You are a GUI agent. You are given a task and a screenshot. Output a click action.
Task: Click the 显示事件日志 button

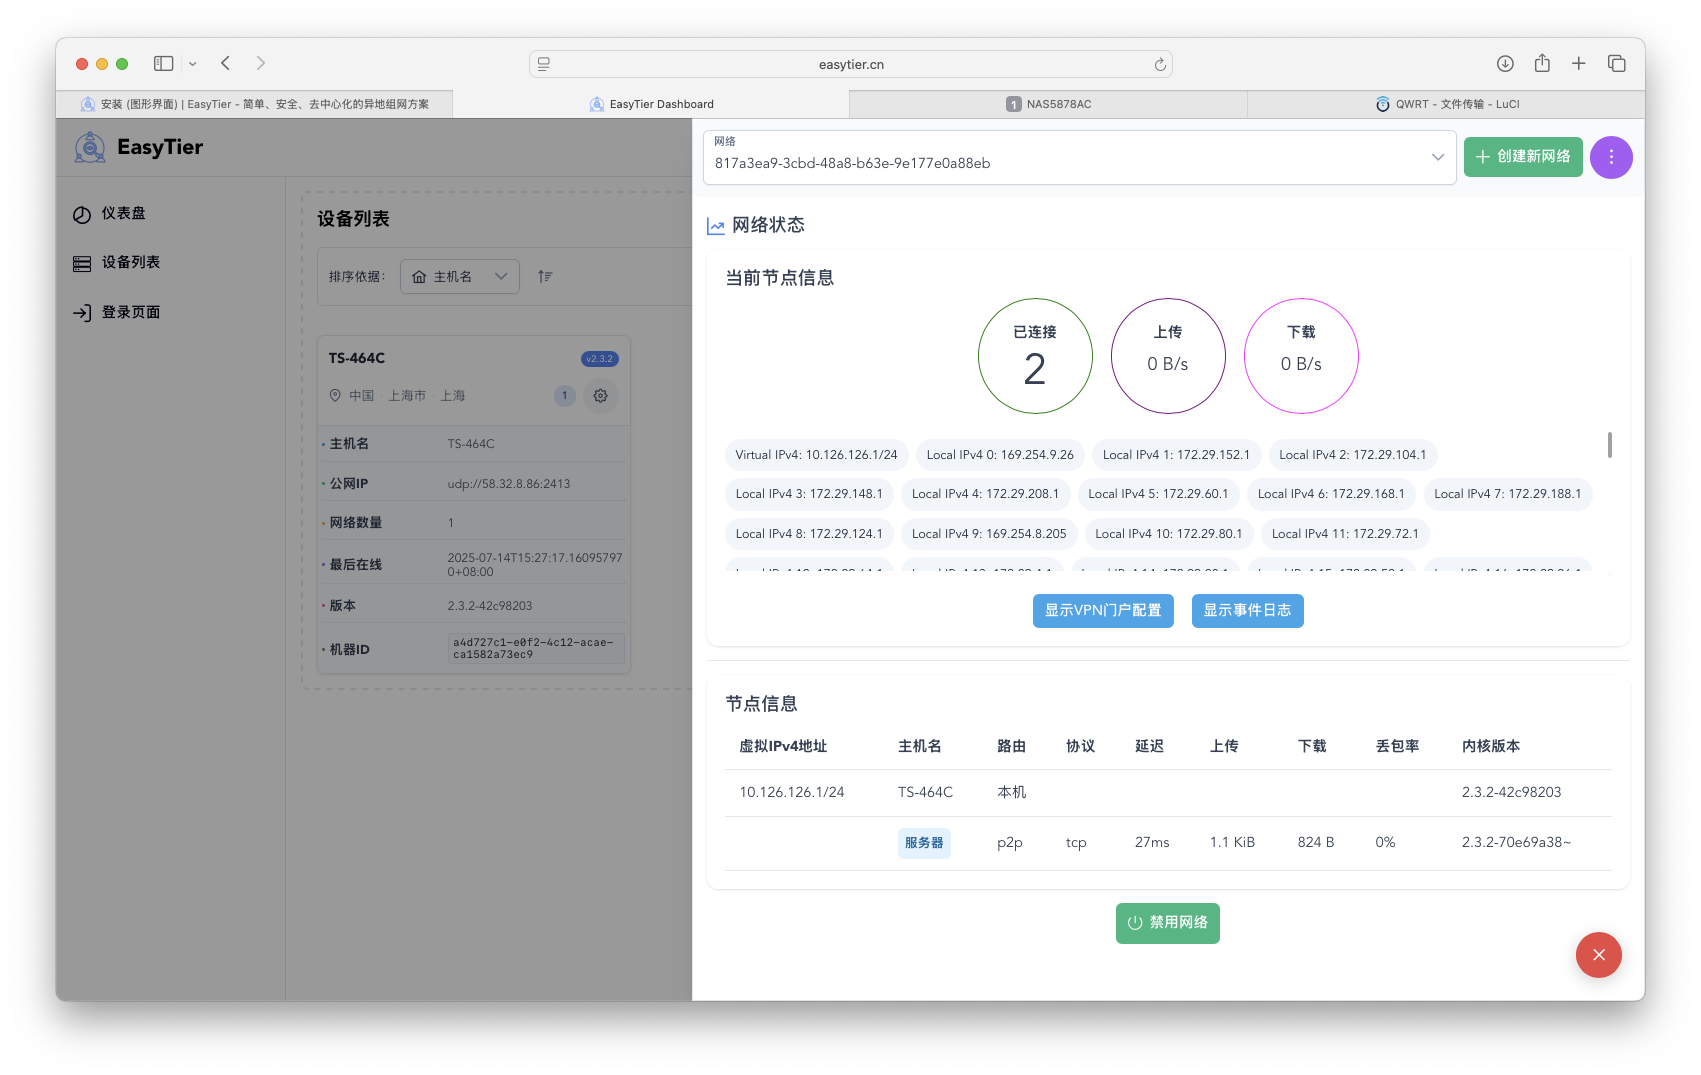(1247, 611)
